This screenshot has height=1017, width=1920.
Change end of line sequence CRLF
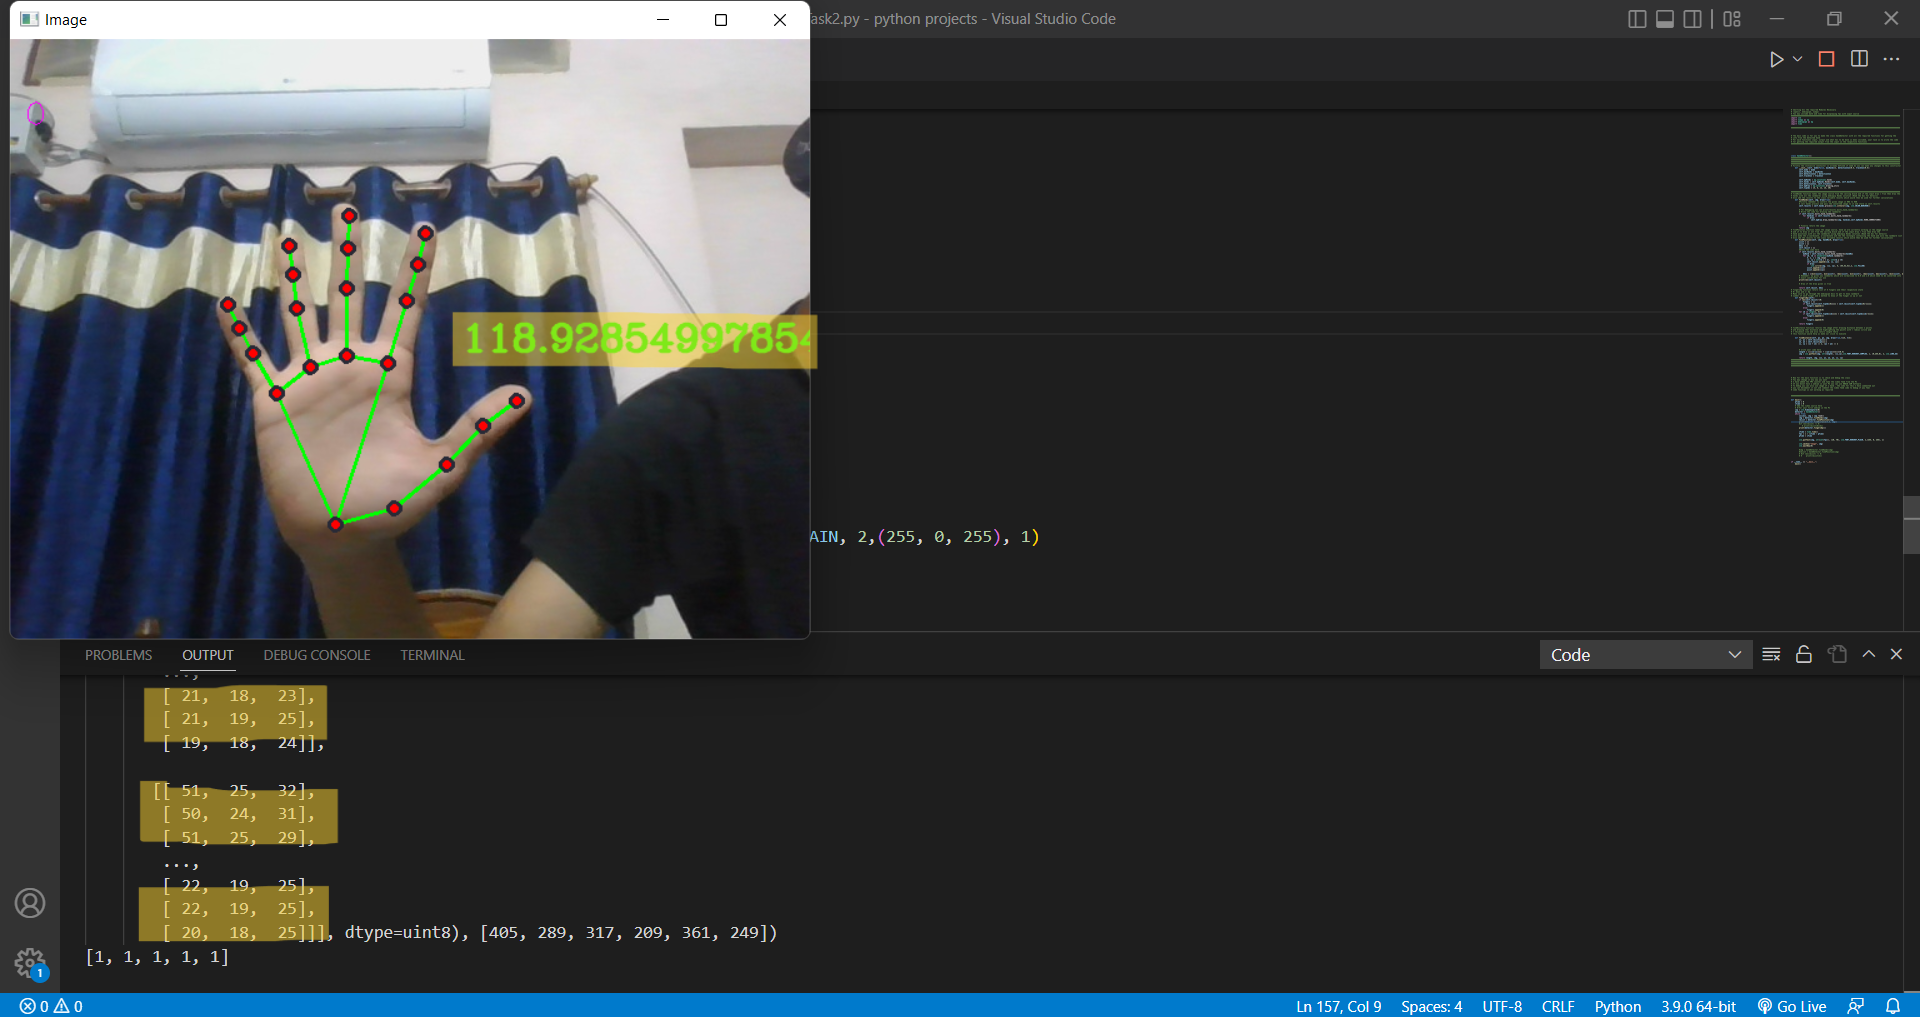coord(1558,1006)
